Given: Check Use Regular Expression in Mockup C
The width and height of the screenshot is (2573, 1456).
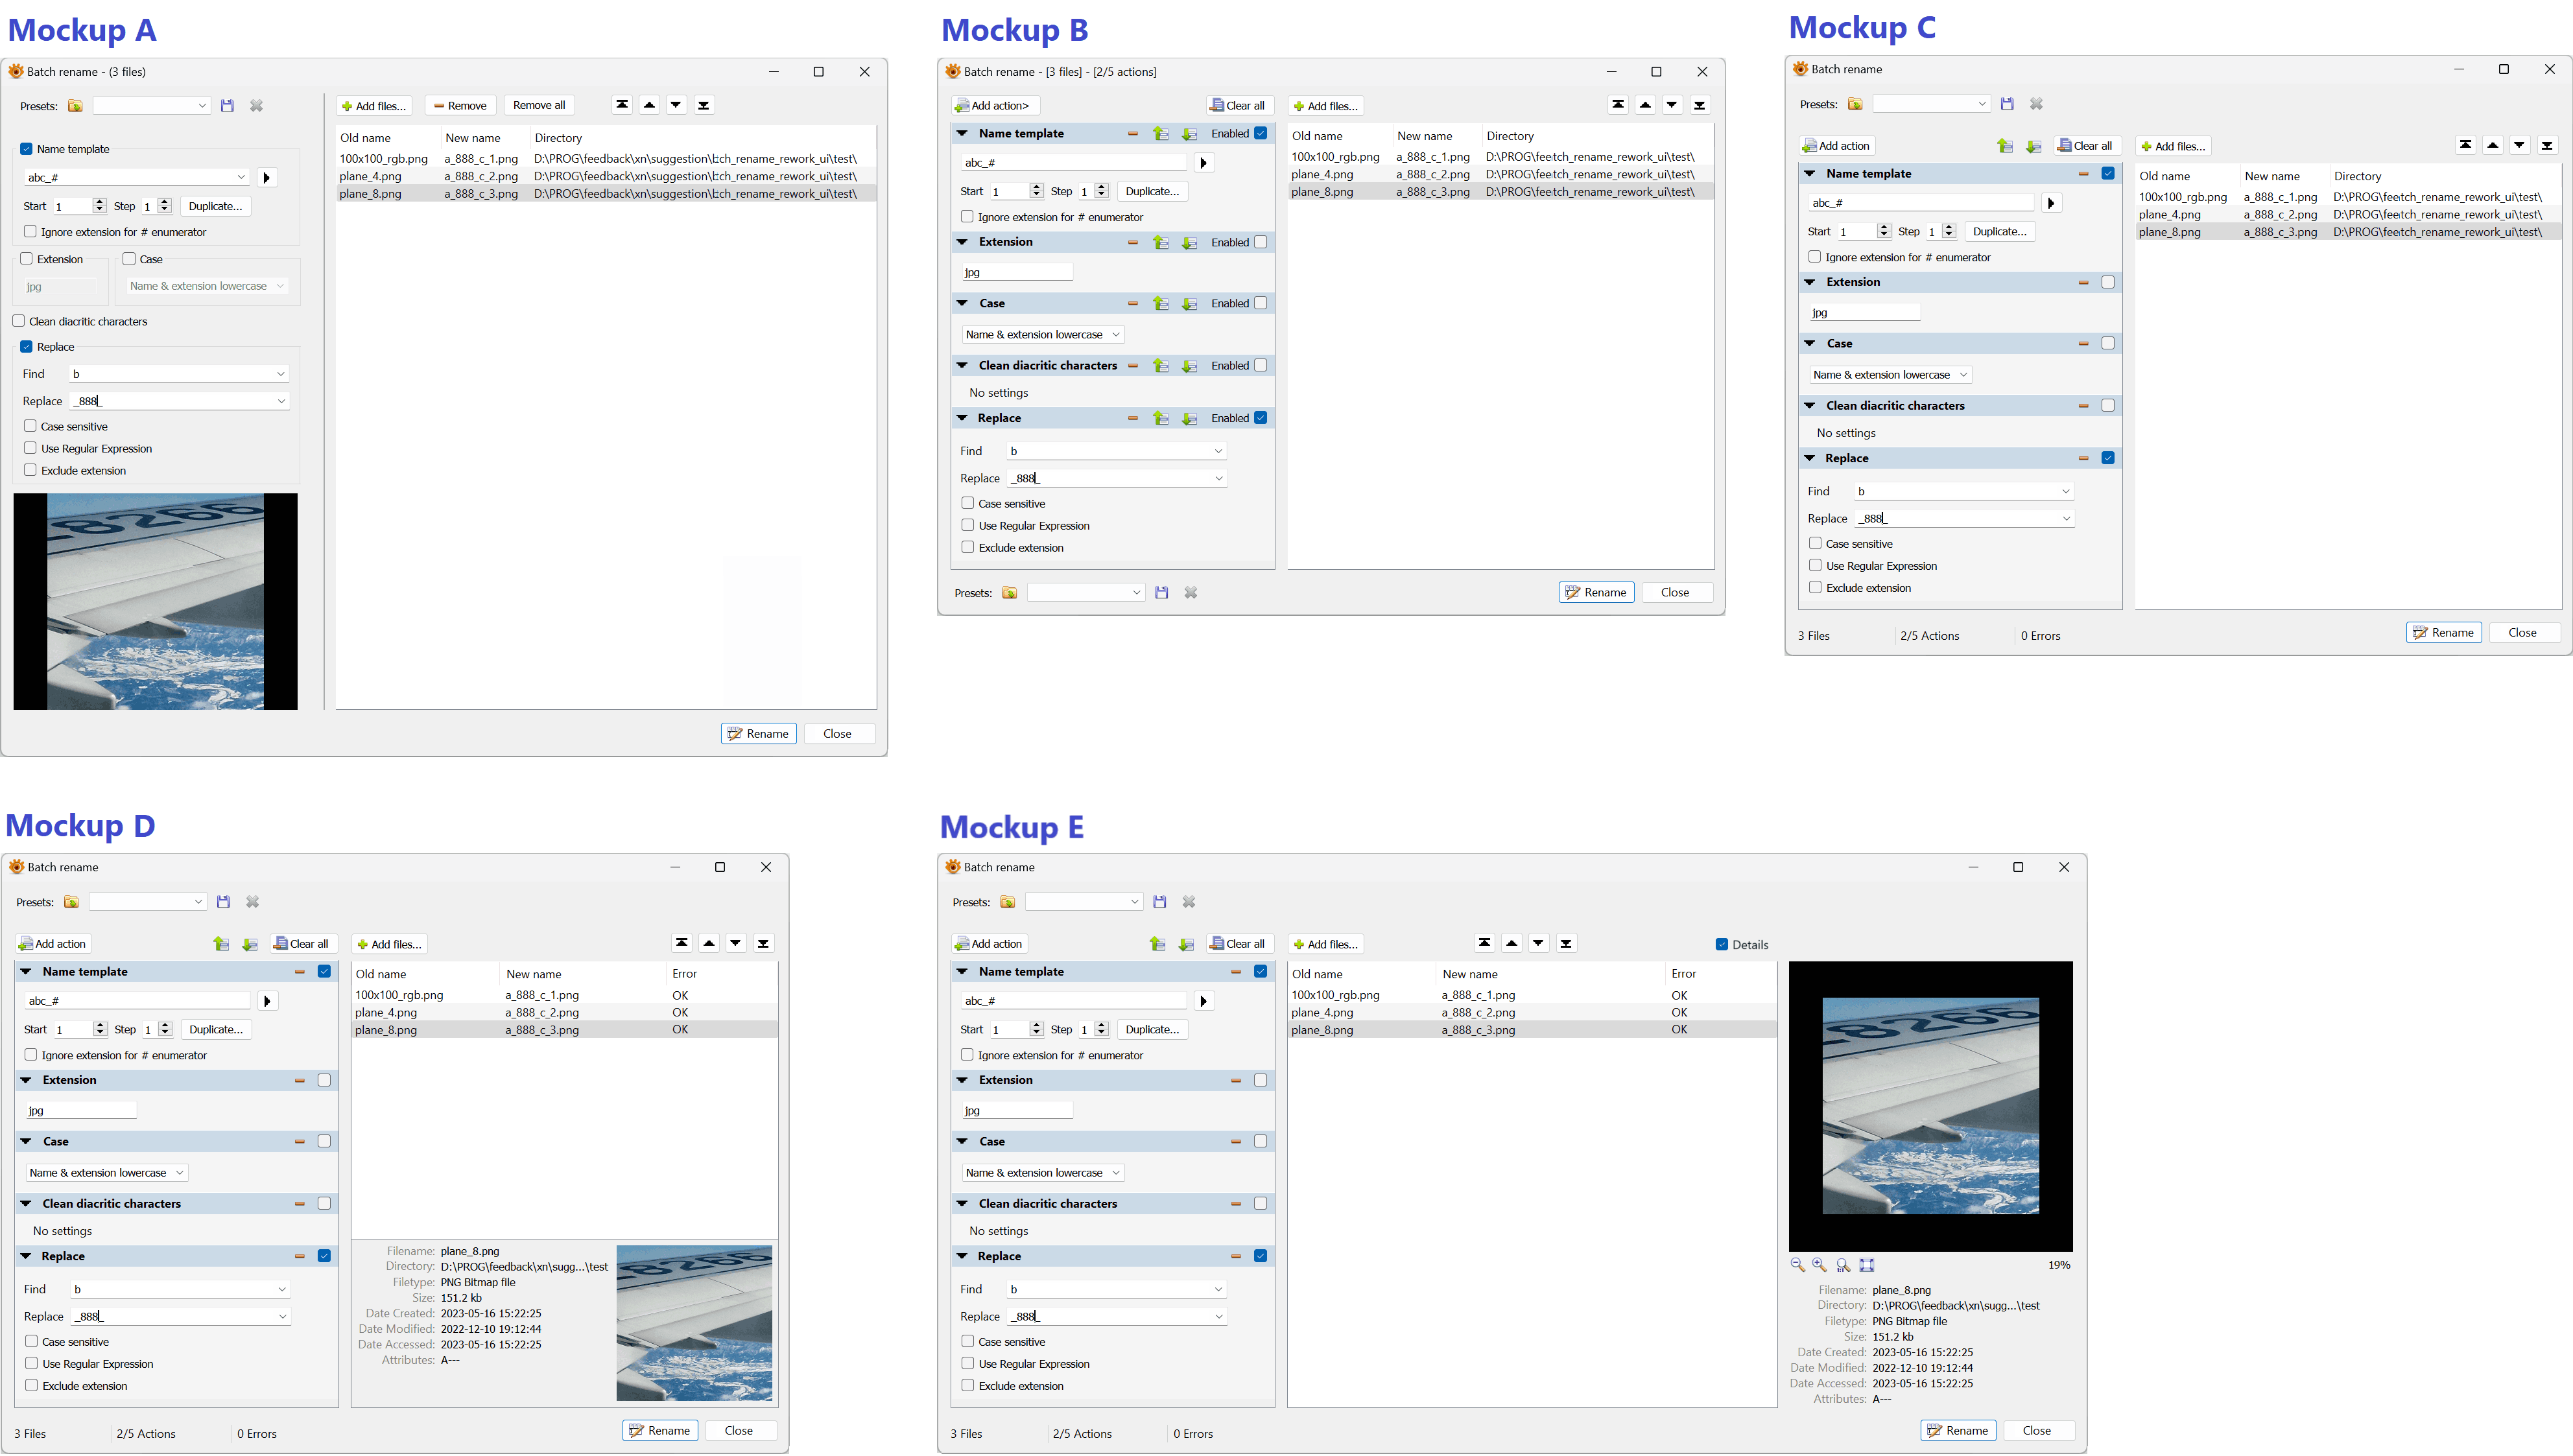Looking at the screenshot, I should tap(1815, 565).
